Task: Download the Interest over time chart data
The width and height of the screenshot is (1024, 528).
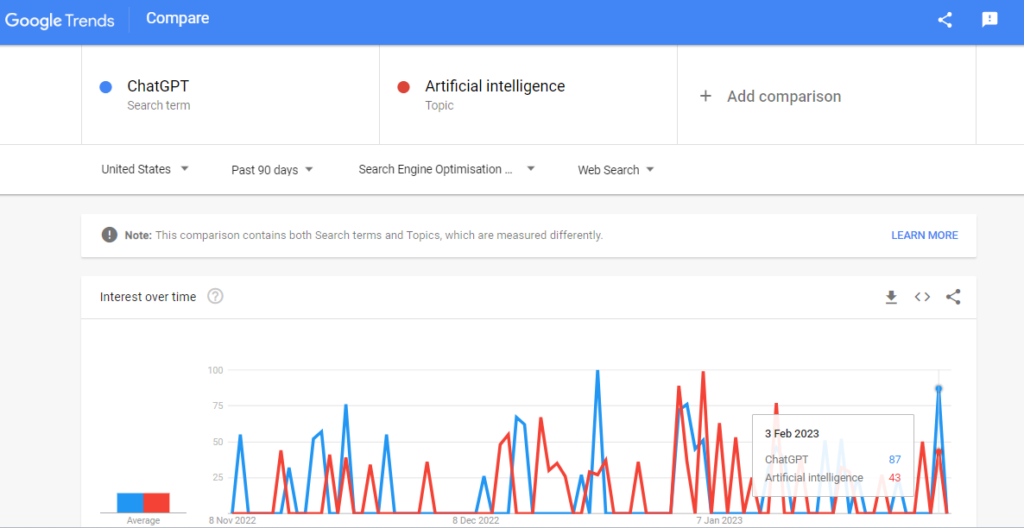Action: tap(891, 297)
